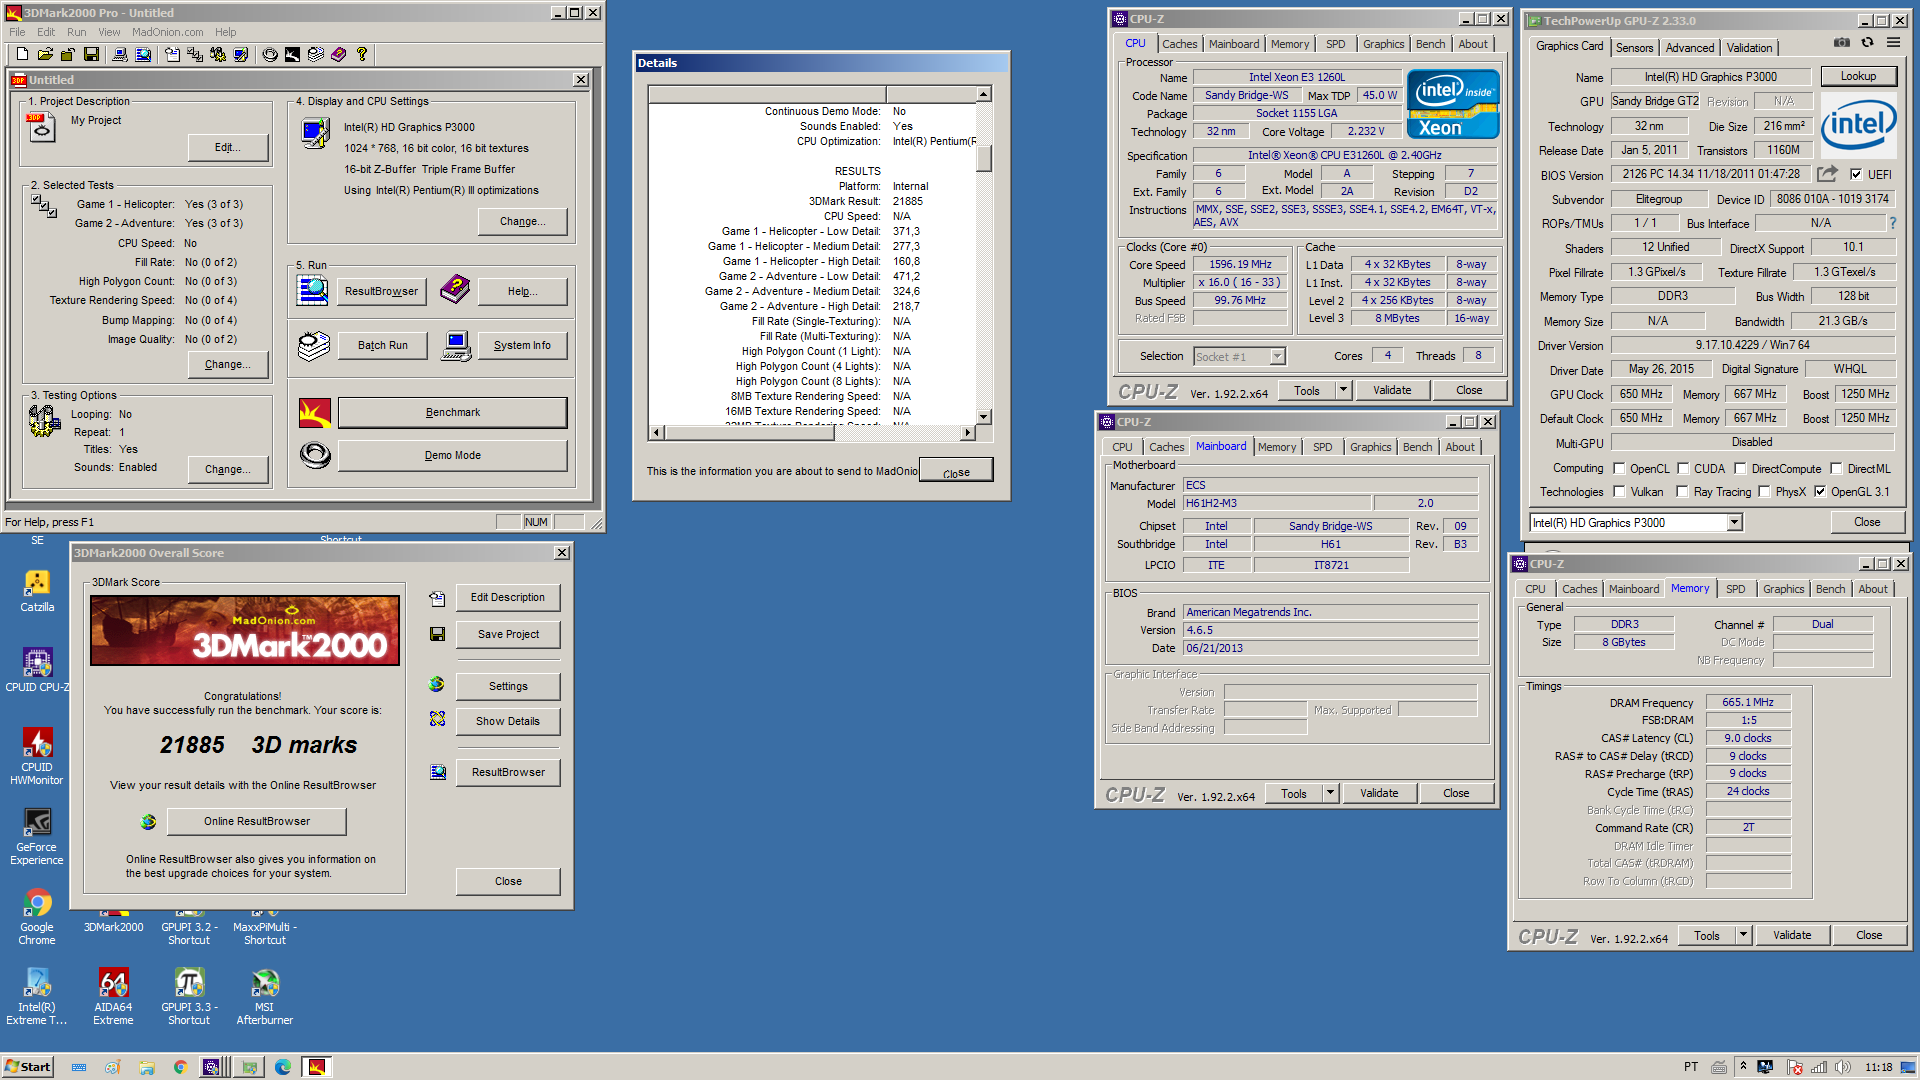Expand the Tools arrow in CPU-Z CPU window

1343,390
